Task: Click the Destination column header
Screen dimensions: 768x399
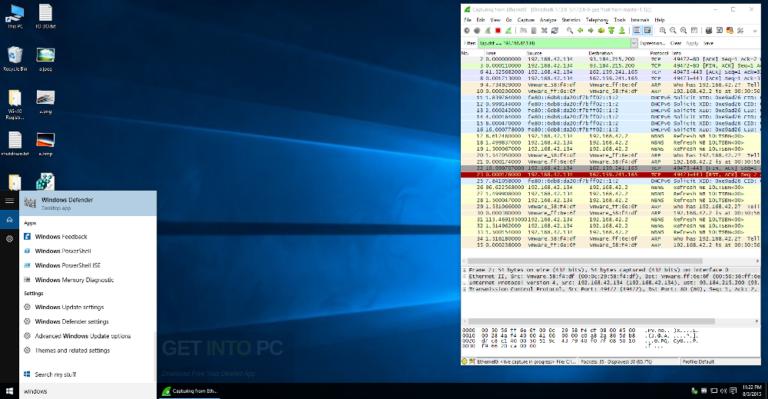Action: 601,53
